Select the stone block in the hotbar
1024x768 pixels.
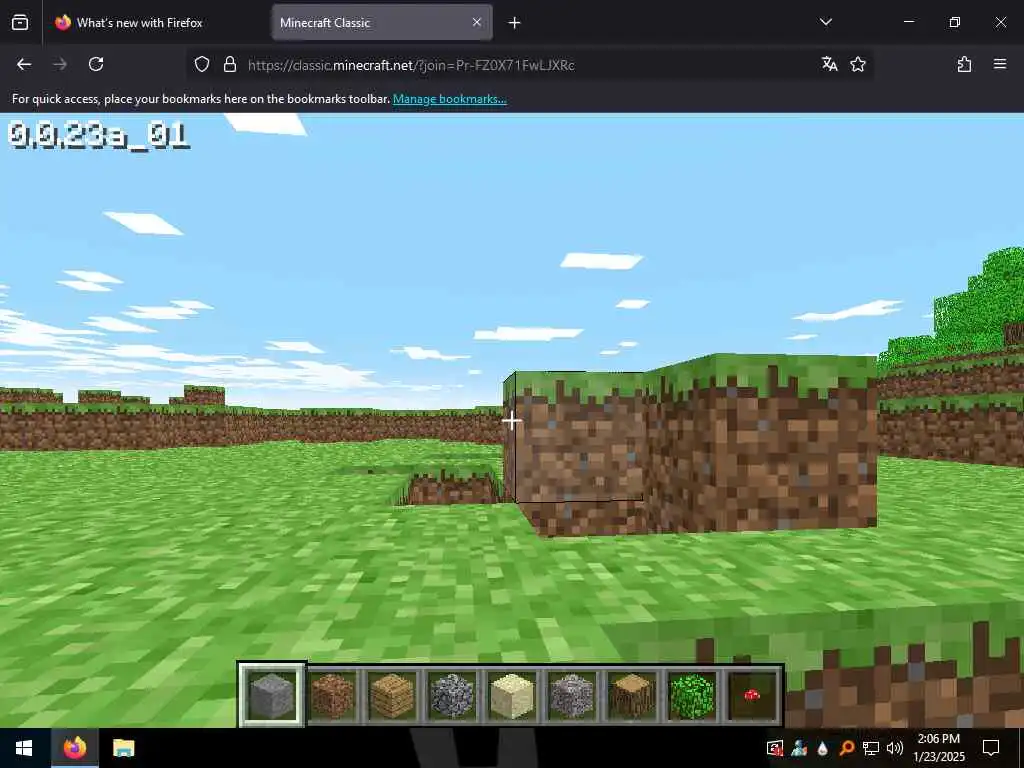click(272, 696)
